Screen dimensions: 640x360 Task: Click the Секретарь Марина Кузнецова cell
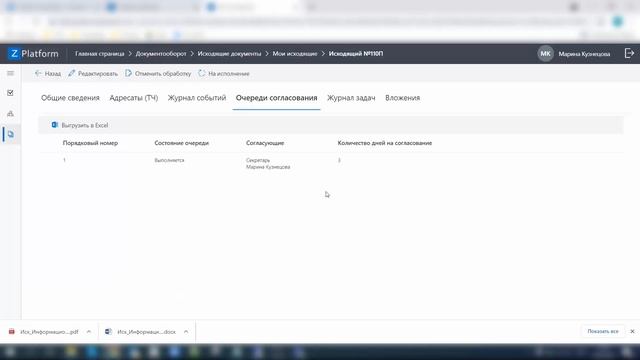coord(268,164)
